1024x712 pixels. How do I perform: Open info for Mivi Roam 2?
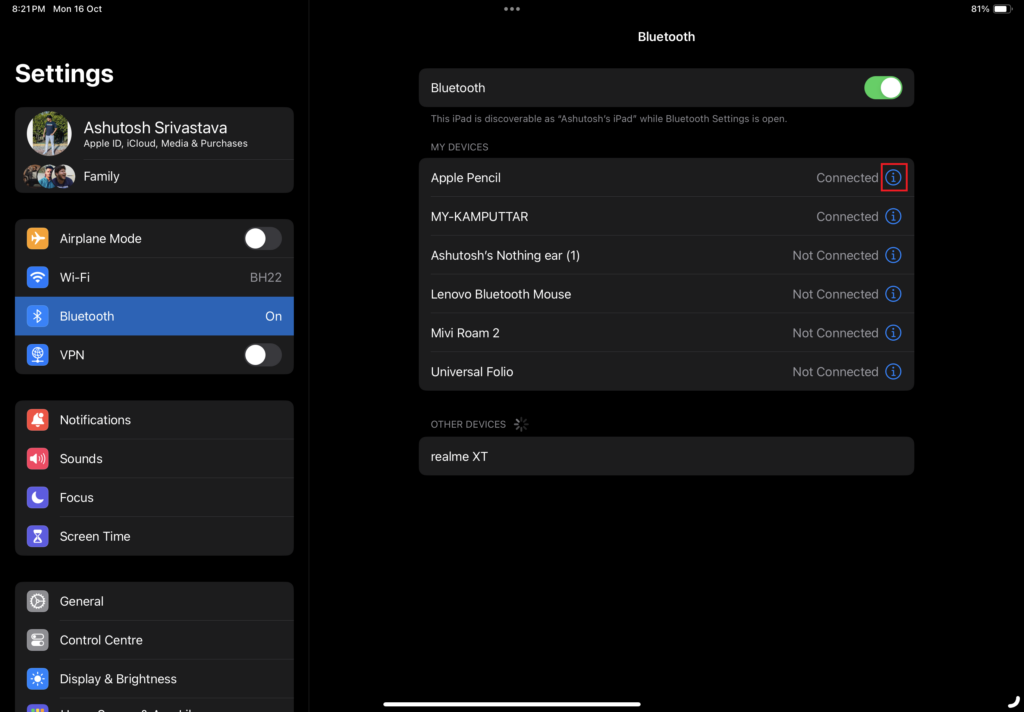[x=893, y=333]
